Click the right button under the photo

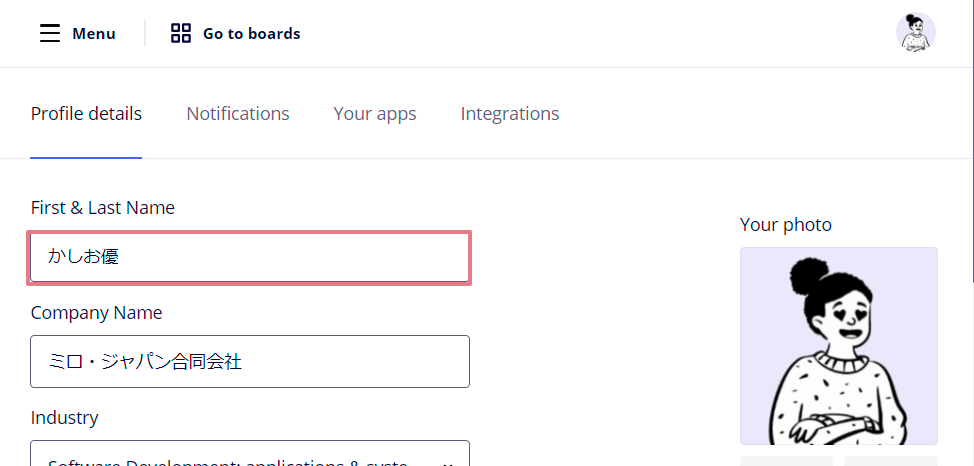click(x=891, y=460)
